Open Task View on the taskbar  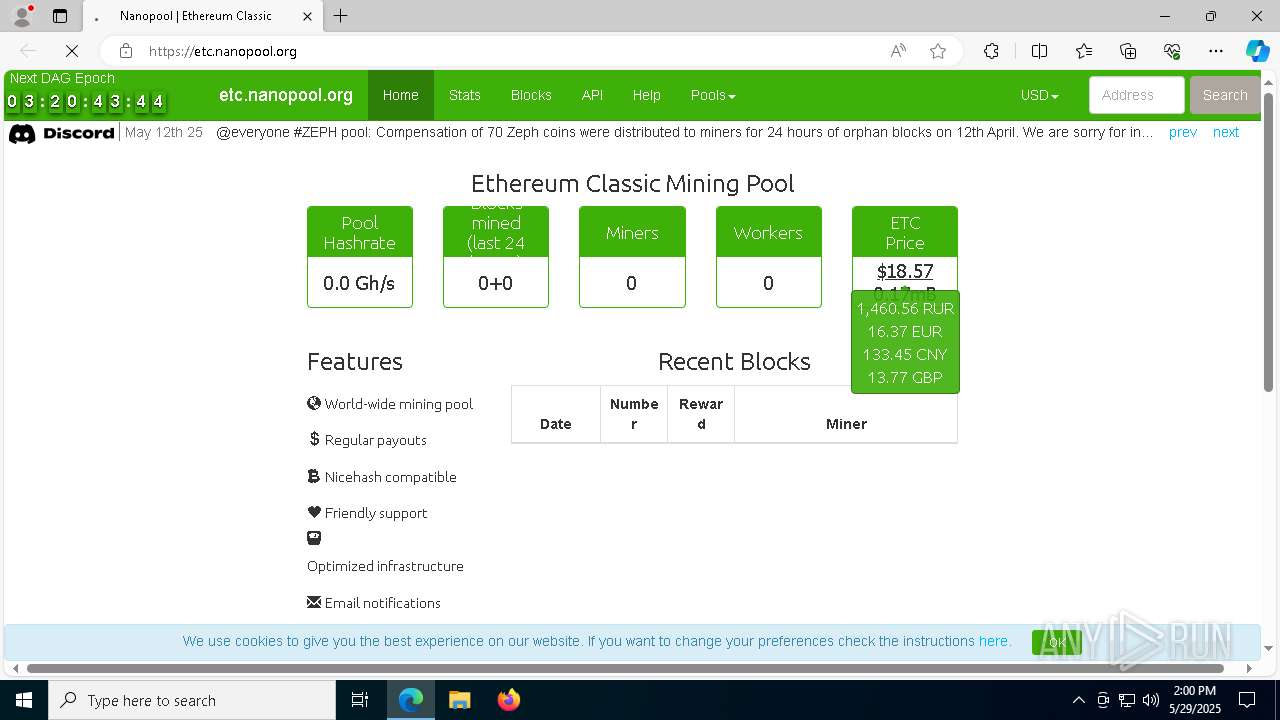coord(360,700)
